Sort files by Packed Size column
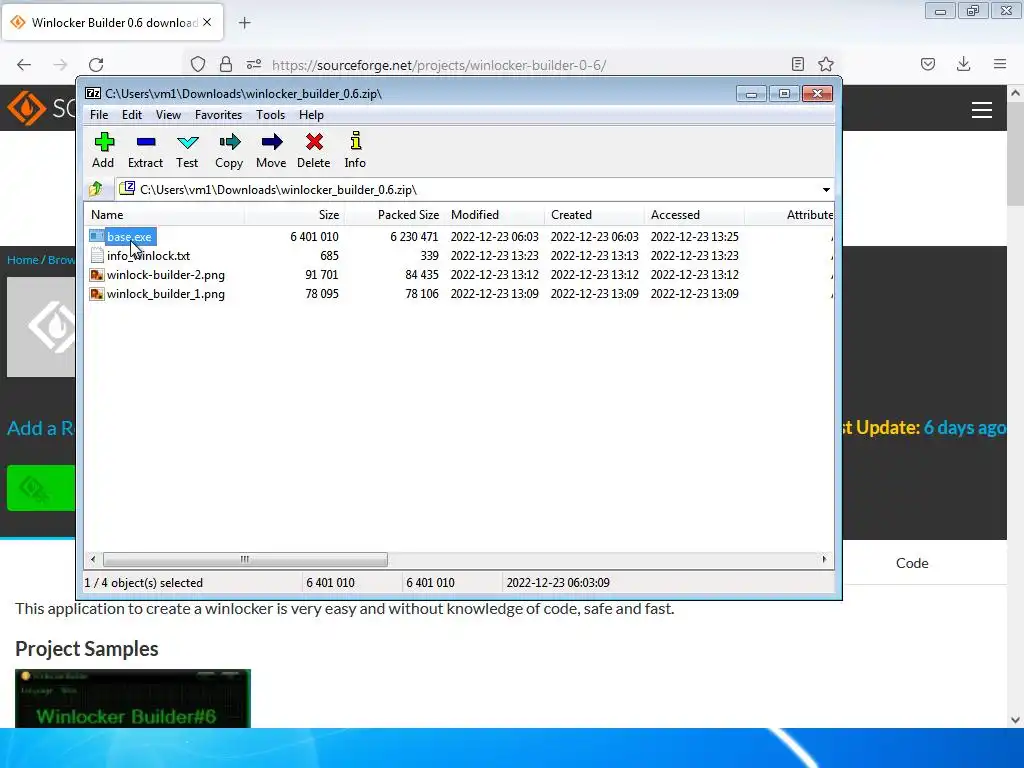 (394, 215)
